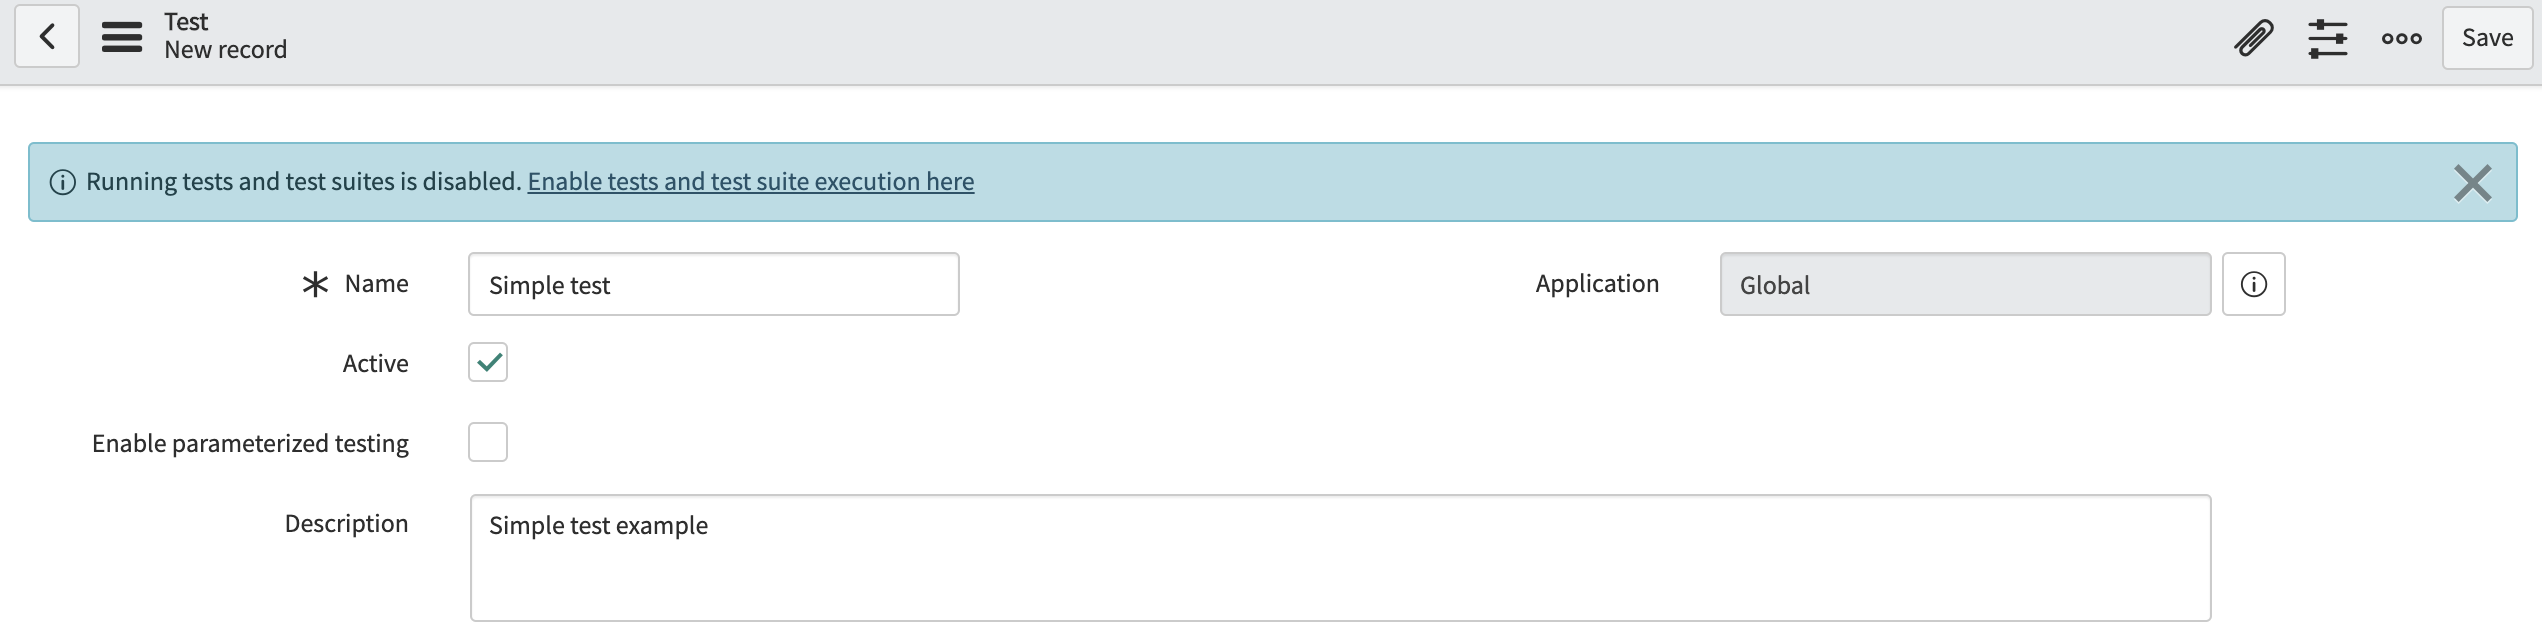
Task: Click the Application record info icon
Action: pos(2254,284)
